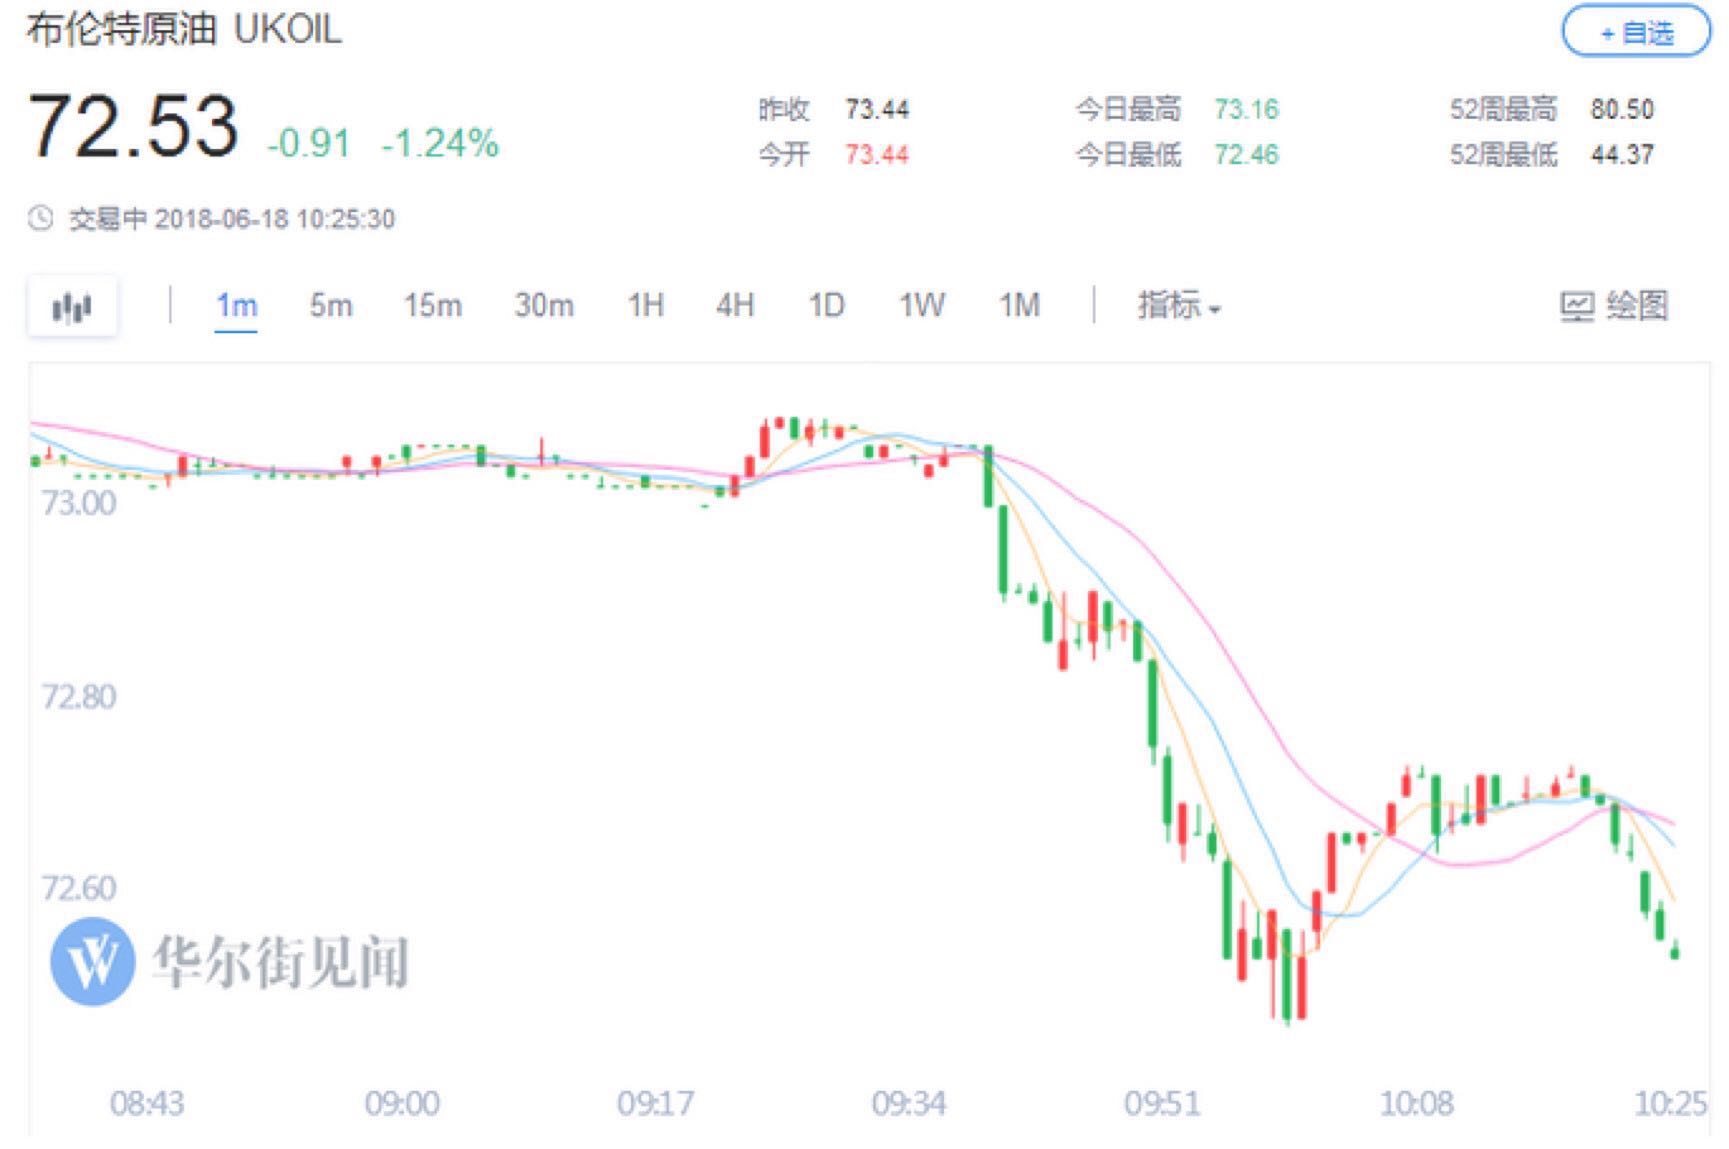Select the 1m timeframe tab
The width and height of the screenshot is (1729, 1149).
pyautogui.click(x=237, y=305)
